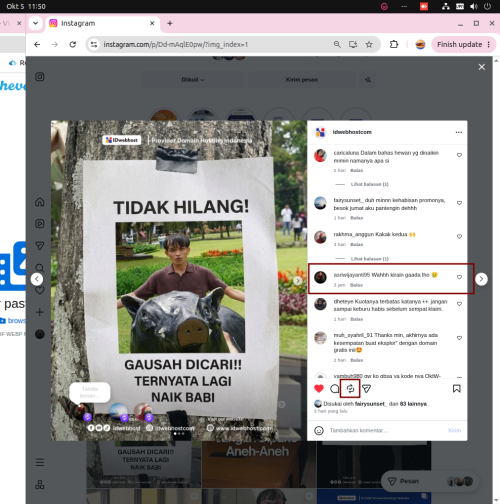The height and width of the screenshot is (504, 500).
Task: Open Messages paper plane in the sidebar
Action: (x=40, y=246)
